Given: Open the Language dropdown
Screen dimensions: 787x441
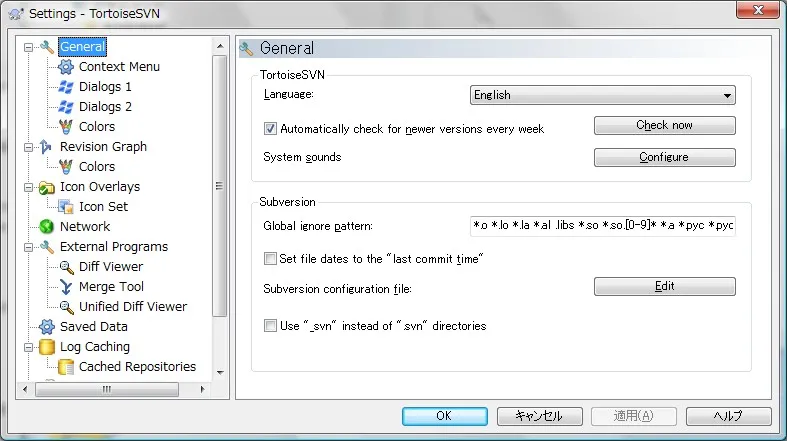Looking at the screenshot, I should 603,95.
